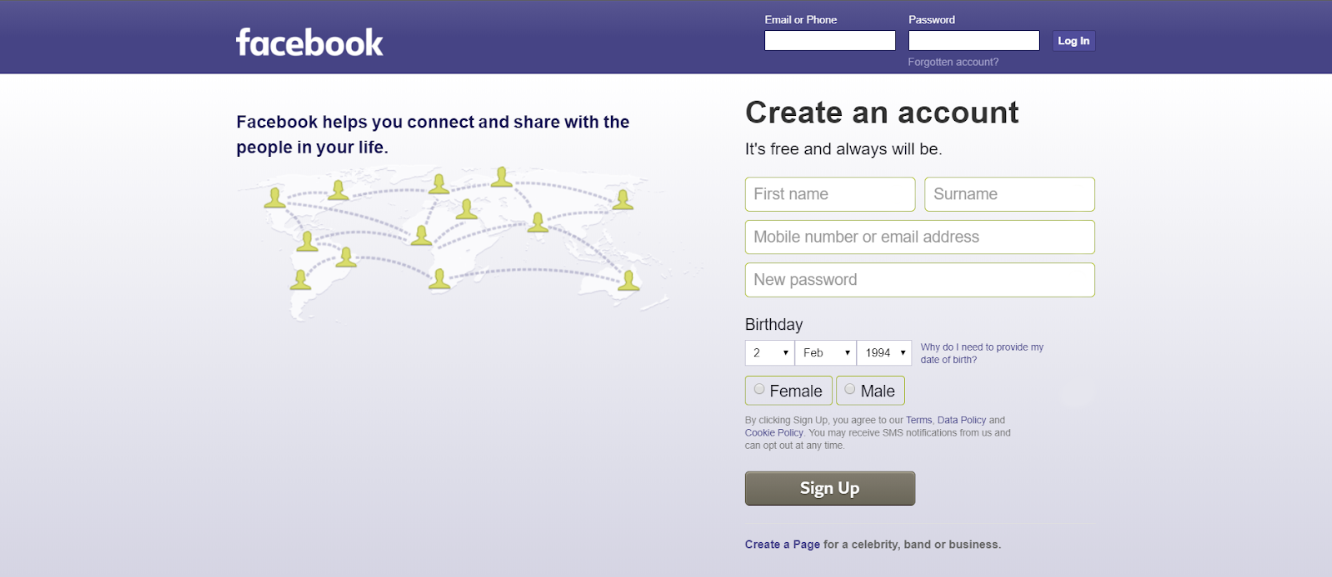Open the birthday day dropdown showing 2

770,353
